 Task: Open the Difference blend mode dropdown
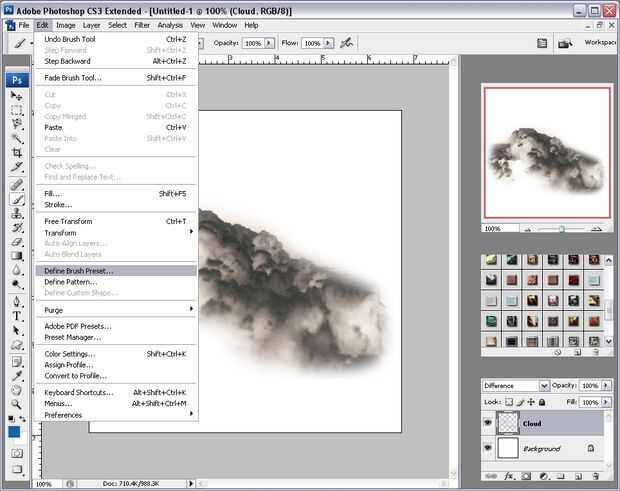[544, 386]
